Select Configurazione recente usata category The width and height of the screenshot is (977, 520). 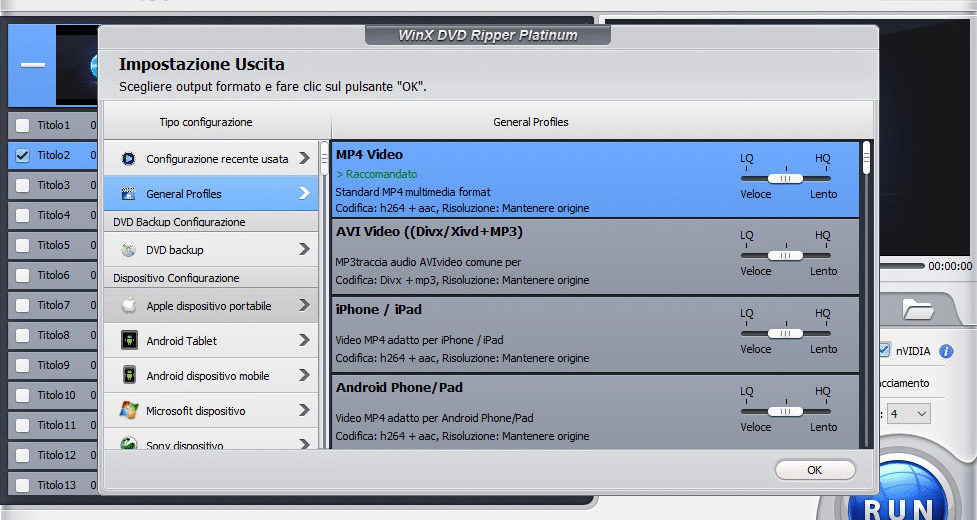tap(211, 158)
